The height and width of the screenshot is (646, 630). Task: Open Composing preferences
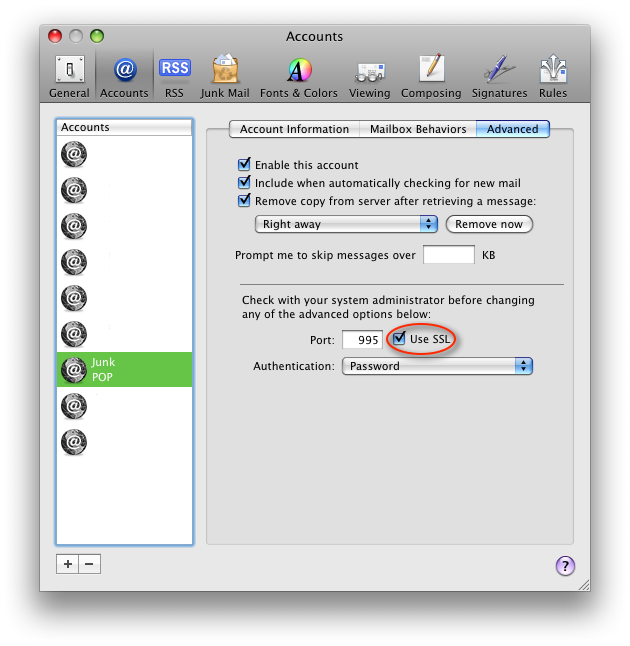tap(431, 77)
